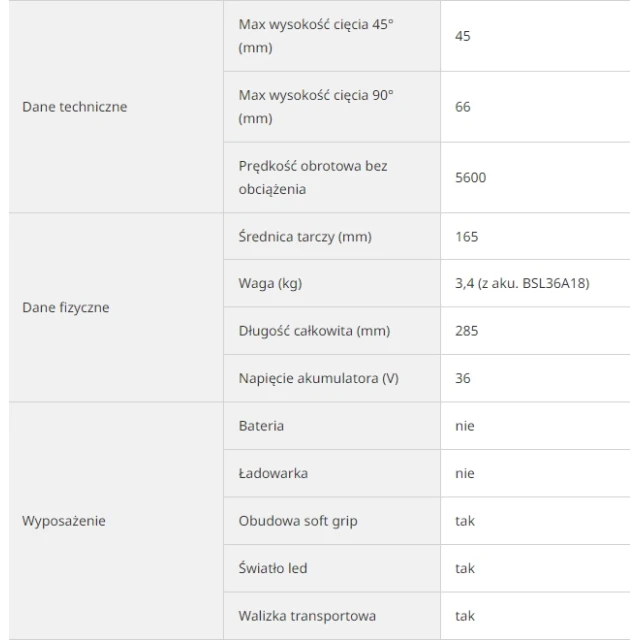Screen dimensions: 640x640
Task: Select the Dane techniczne category cell
Action: 116,107
